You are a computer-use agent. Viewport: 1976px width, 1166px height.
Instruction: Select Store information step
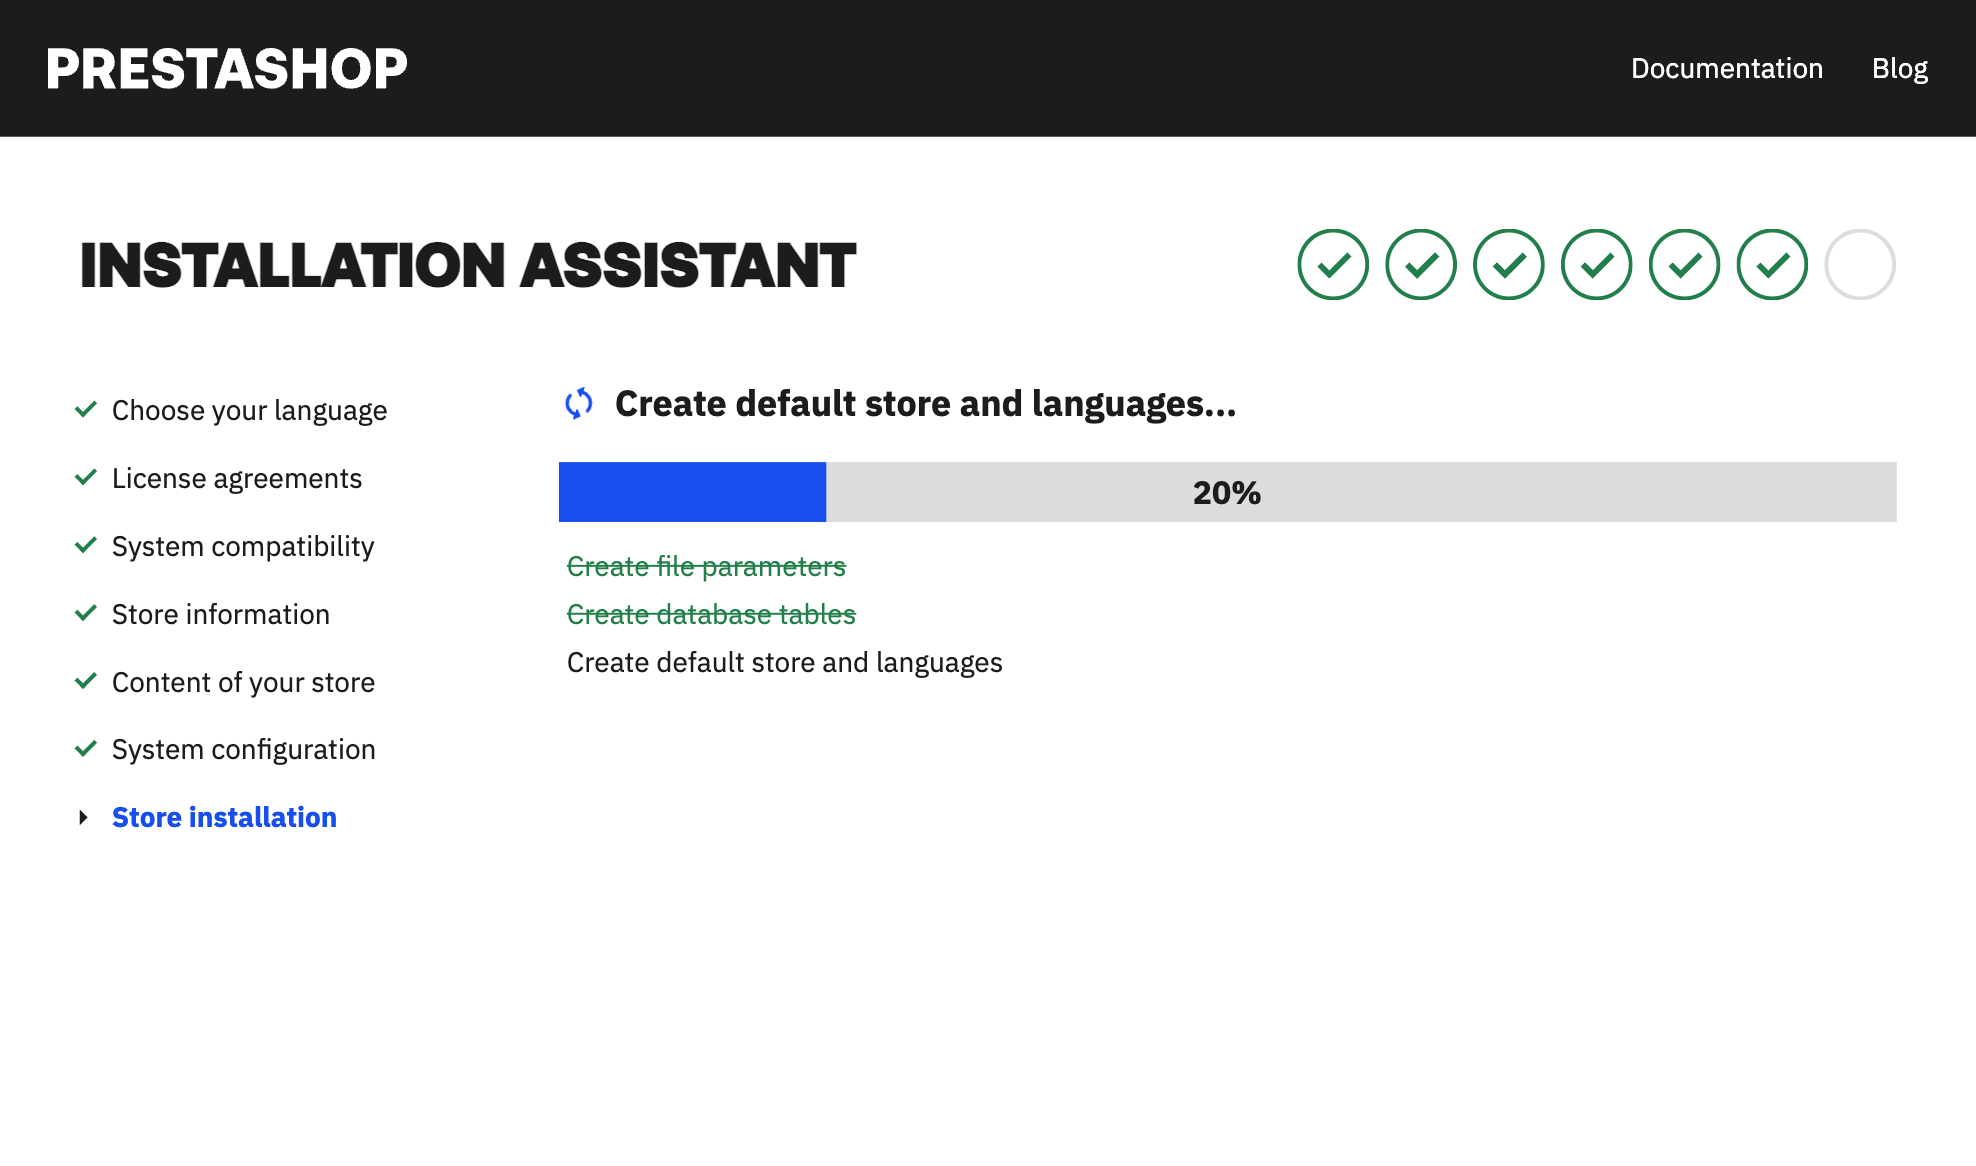[x=220, y=614]
